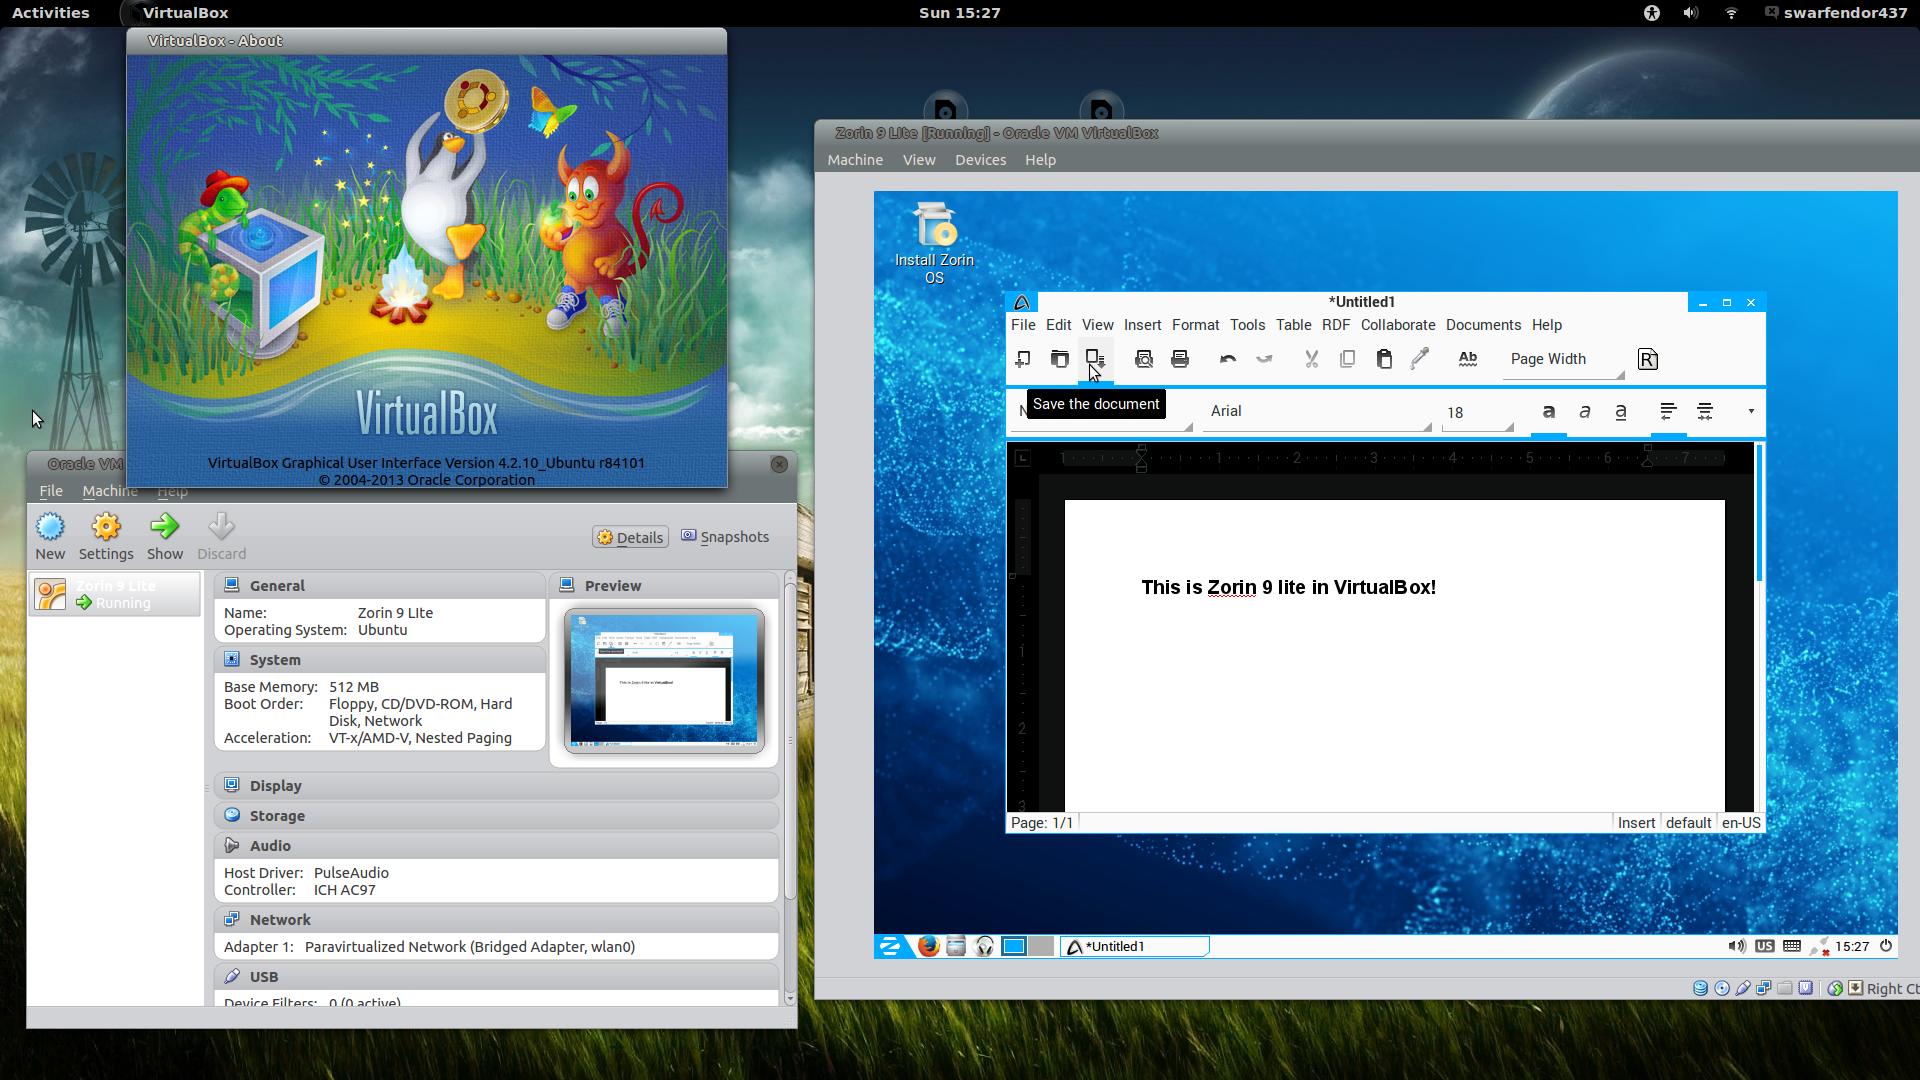Open the Zorin start menu button
This screenshot has height=1080, width=1920.
pyautogui.click(x=890, y=946)
